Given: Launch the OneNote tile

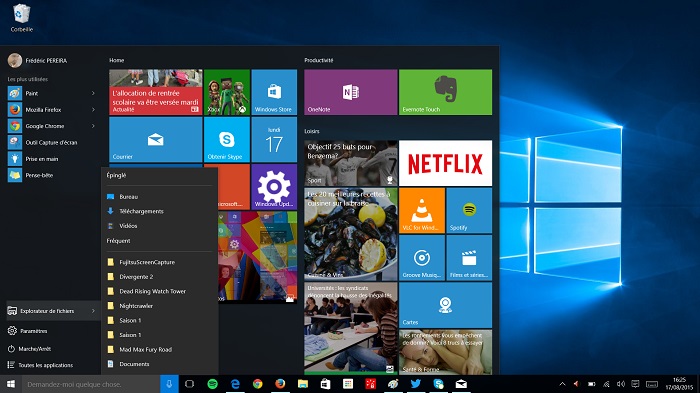Looking at the screenshot, I should 350,92.
